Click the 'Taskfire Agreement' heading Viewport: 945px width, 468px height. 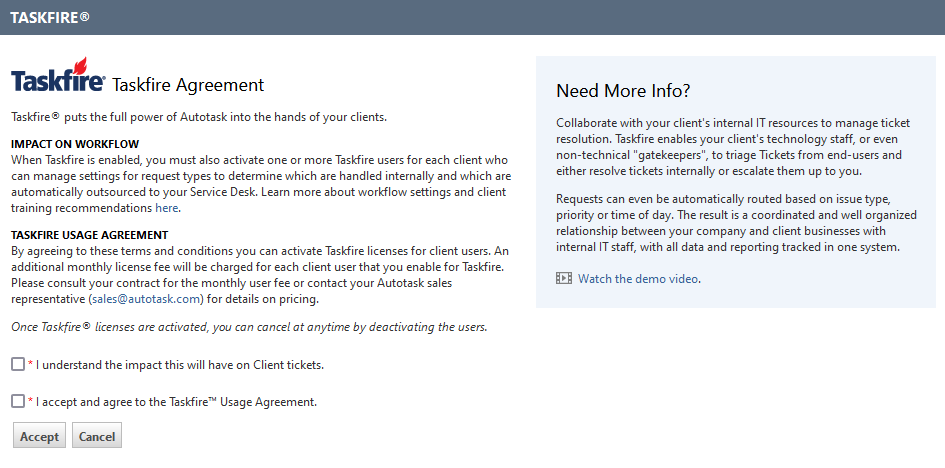(188, 85)
